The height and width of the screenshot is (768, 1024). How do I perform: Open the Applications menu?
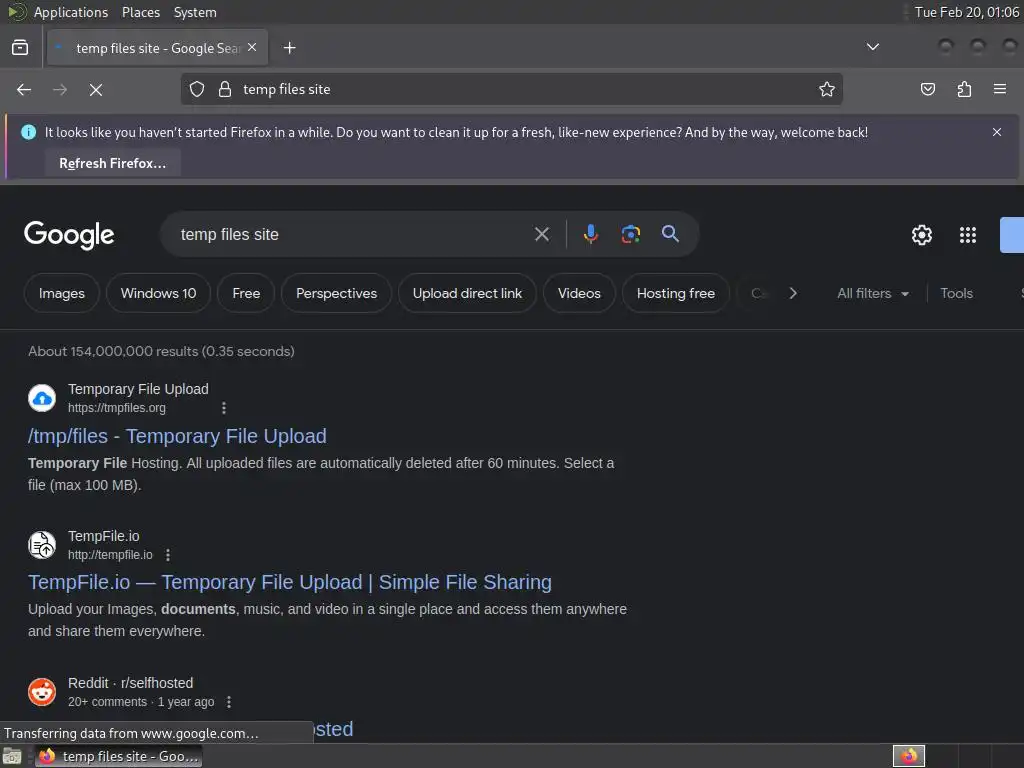71,12
